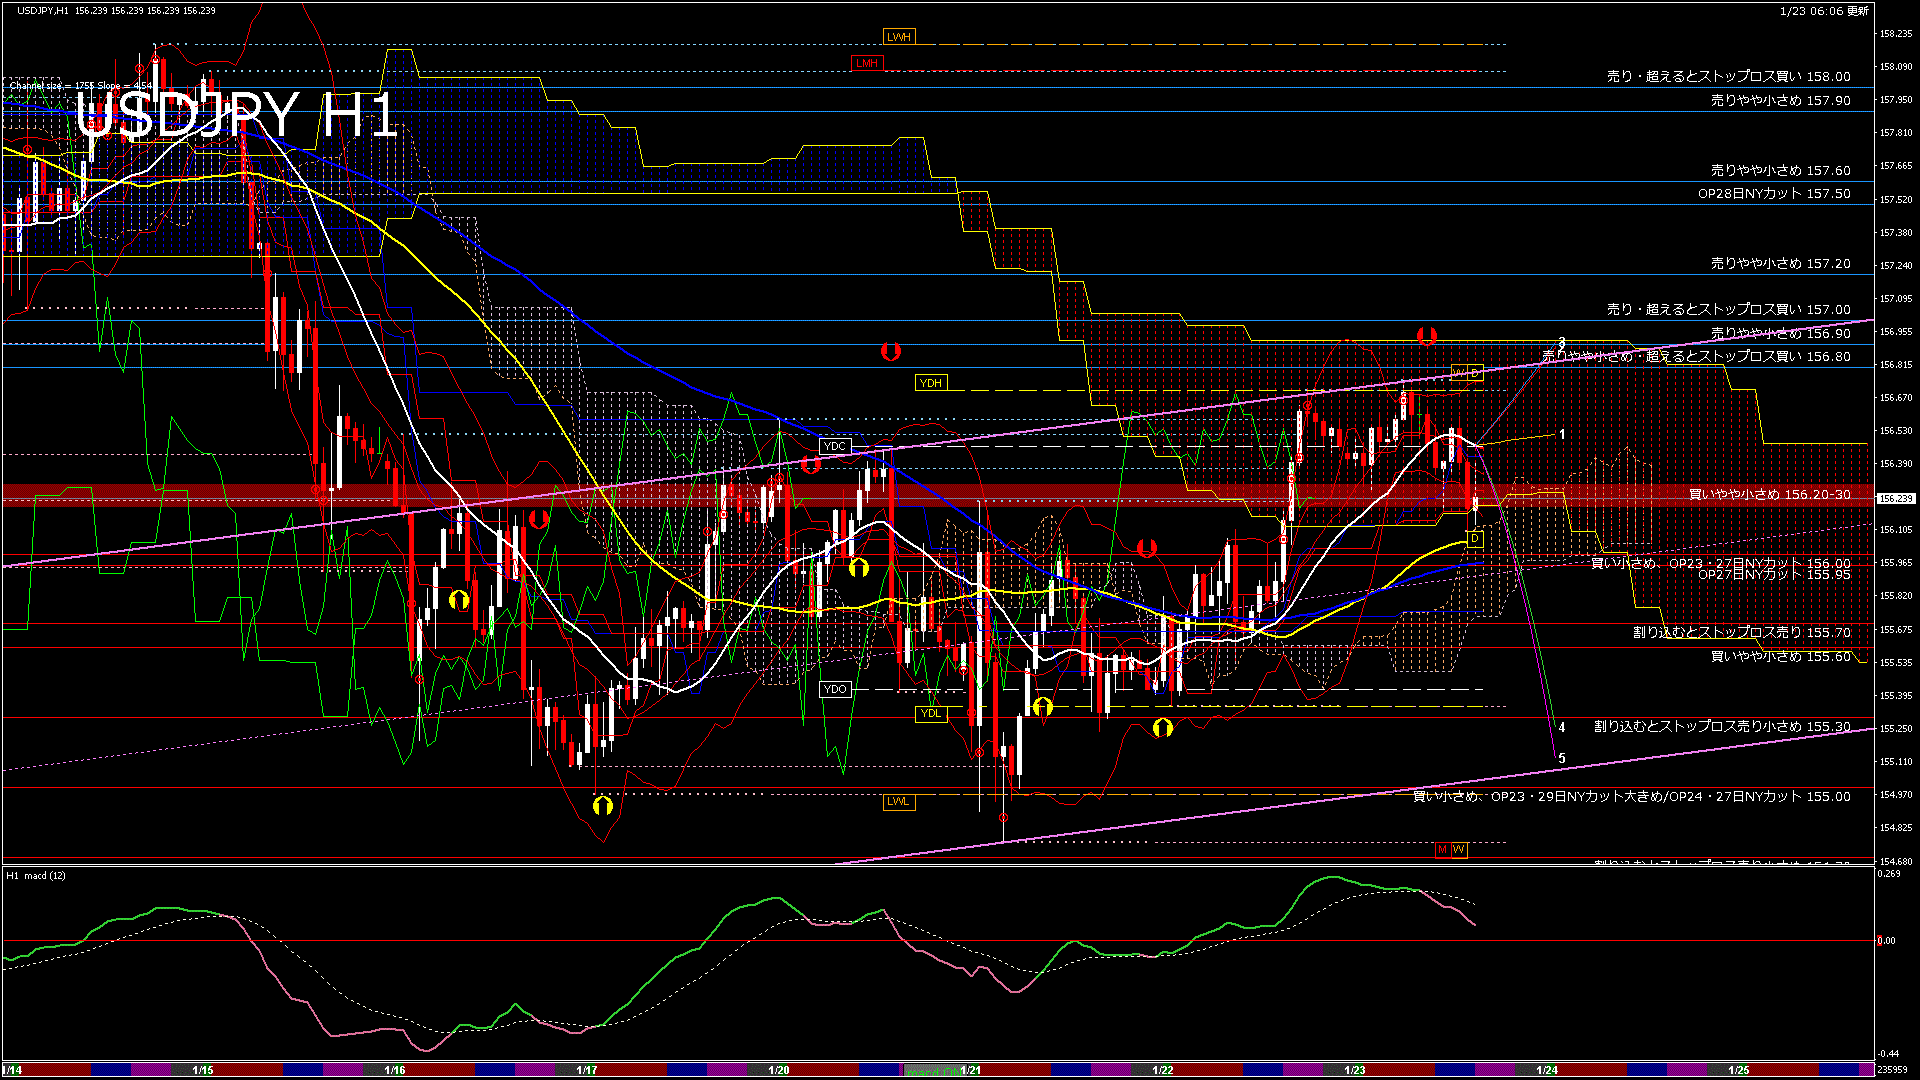Viewport: 1920px width, 1080px height.
Task: Click the current price tag 156.239
Action: click(x=1896, y=498)
